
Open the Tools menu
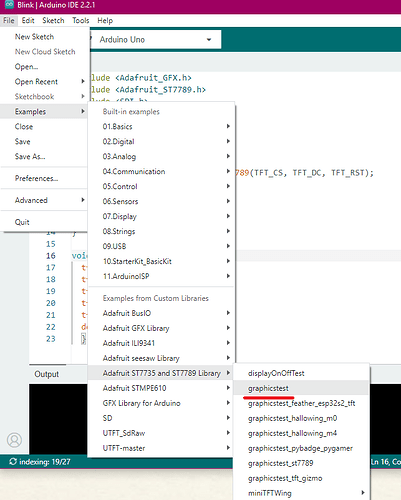[x=81, y=21]
